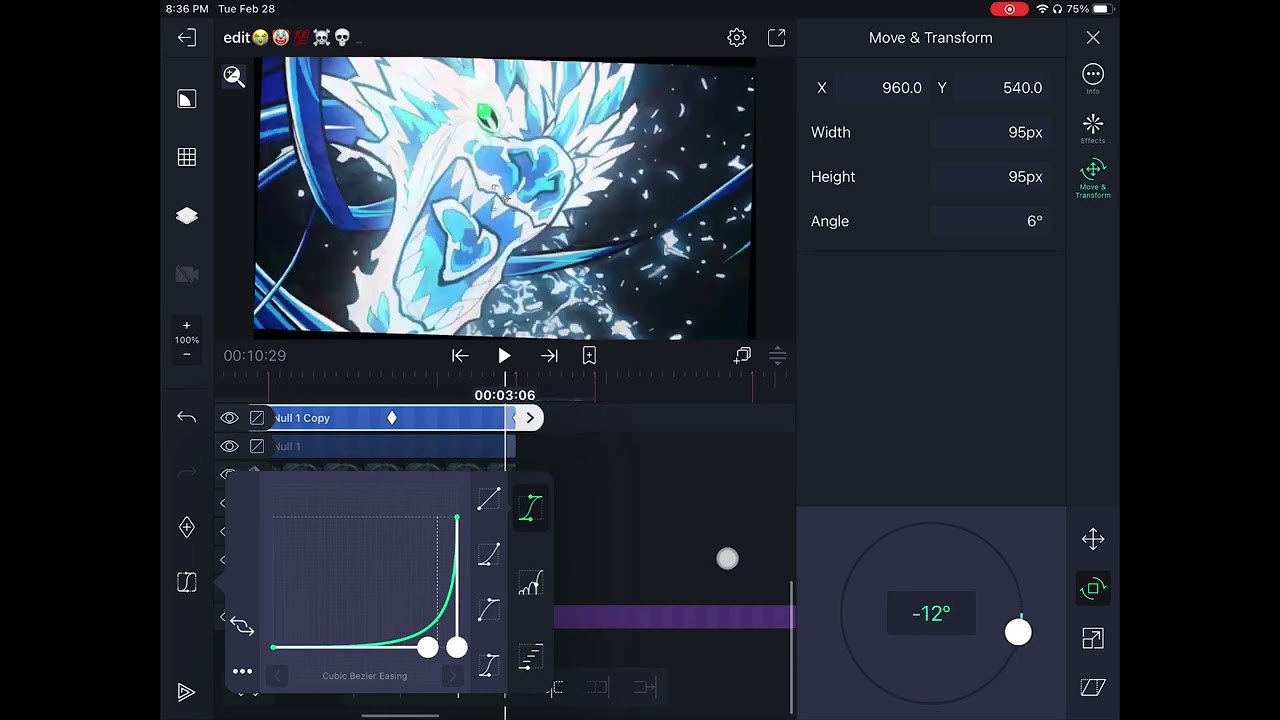Select the Null 1 layer bar
Image resolution: width=1280 pixels, height=720 pixels.
pyautogui.click(x=393, y=446)
